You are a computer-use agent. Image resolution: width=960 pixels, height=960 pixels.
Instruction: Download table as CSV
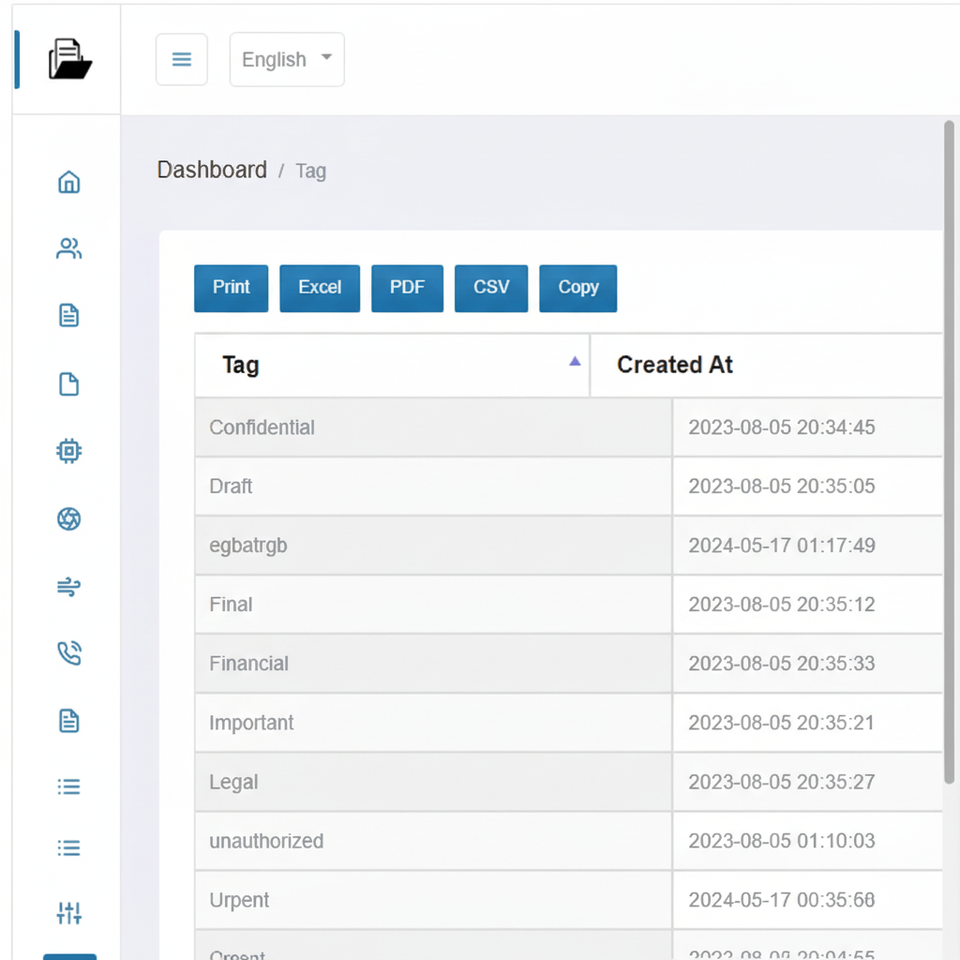click(x=491, y=288)
